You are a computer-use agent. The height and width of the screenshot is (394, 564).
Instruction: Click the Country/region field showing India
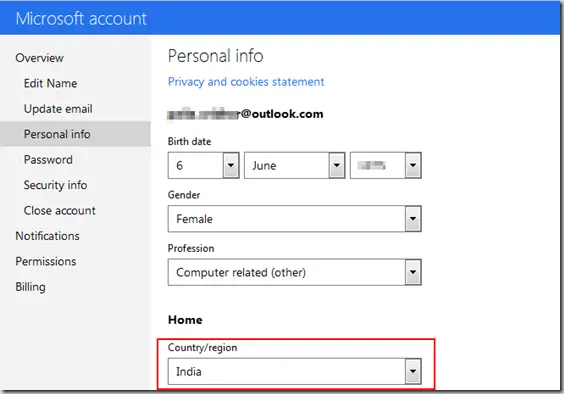pos(295,371)
